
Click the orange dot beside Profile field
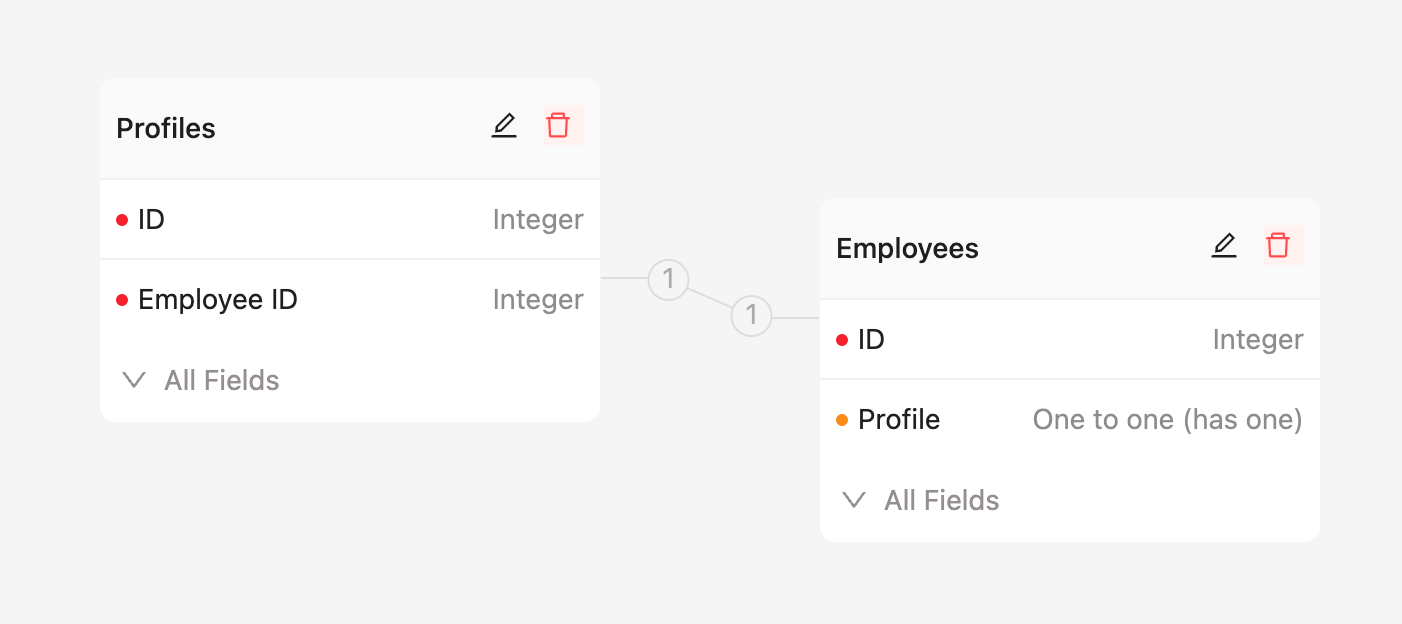842,420
